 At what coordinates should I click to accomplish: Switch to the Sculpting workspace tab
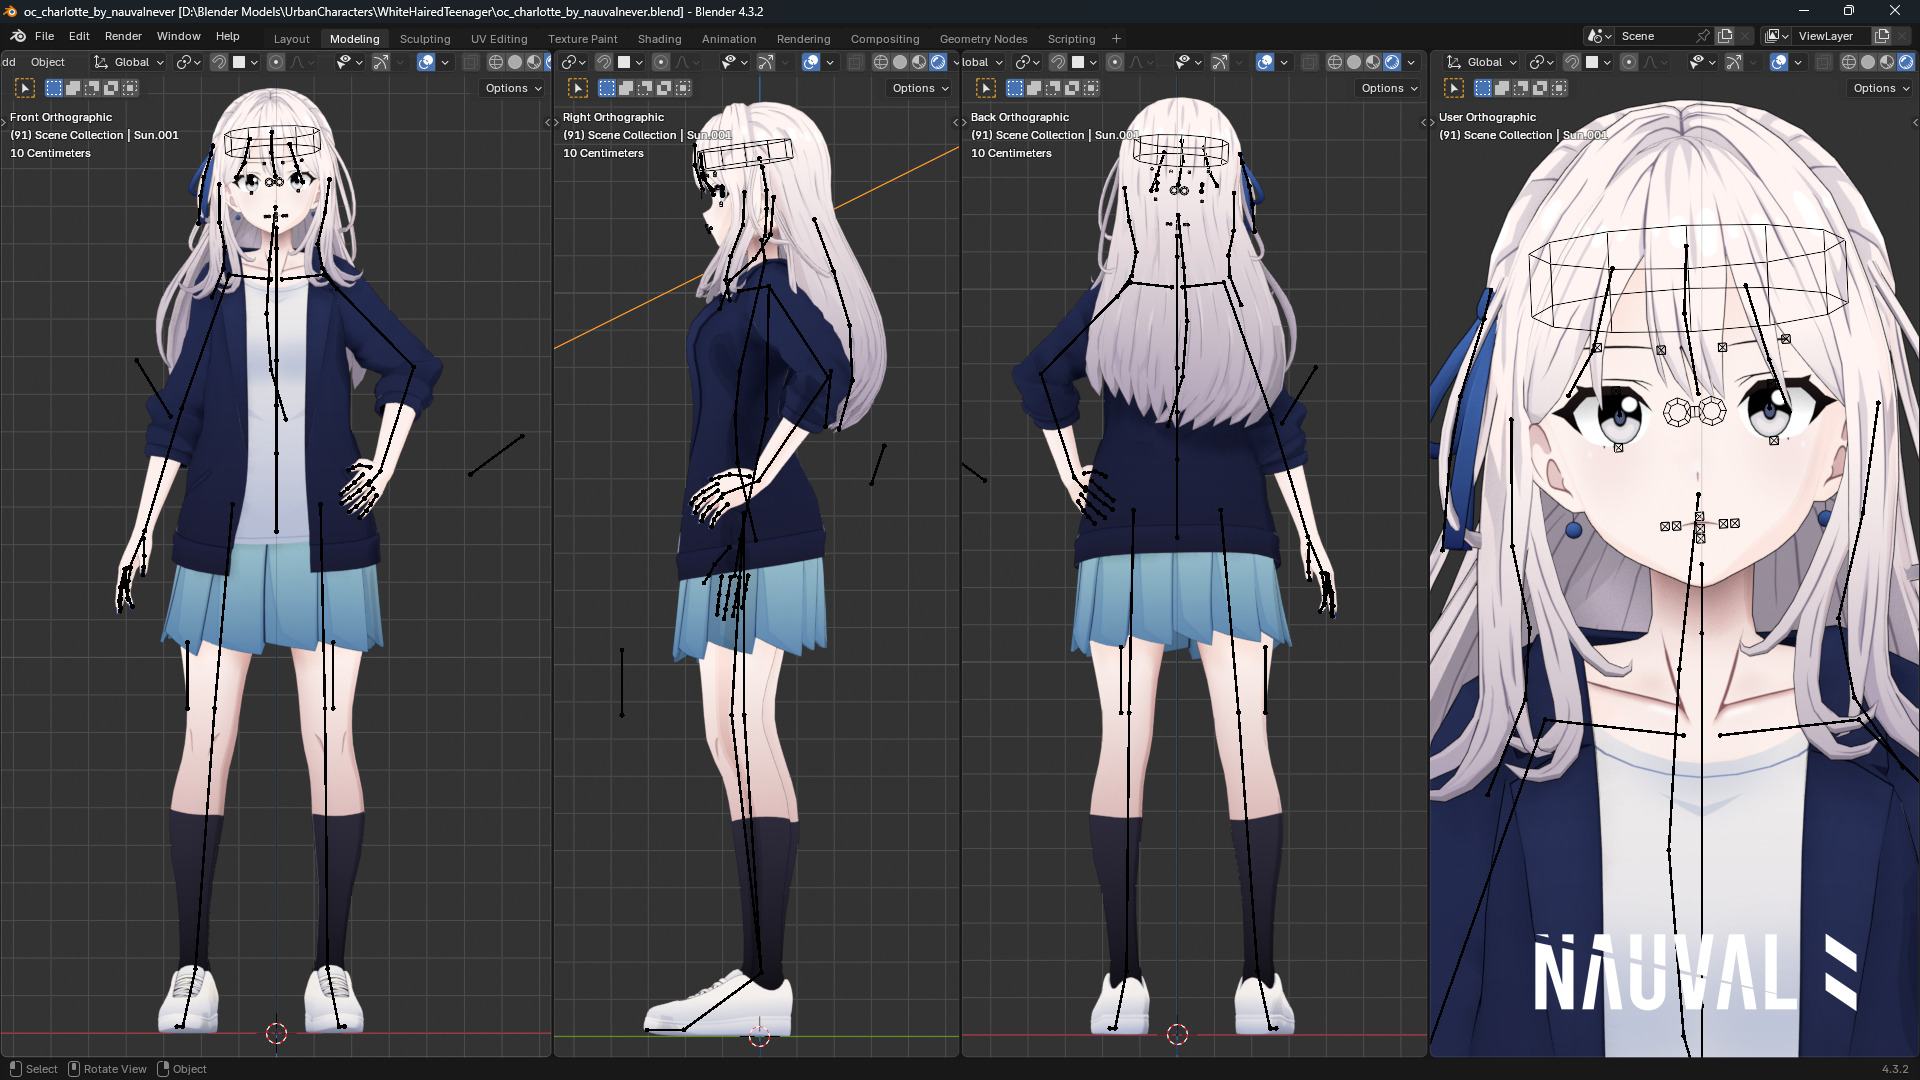[425, 39]
